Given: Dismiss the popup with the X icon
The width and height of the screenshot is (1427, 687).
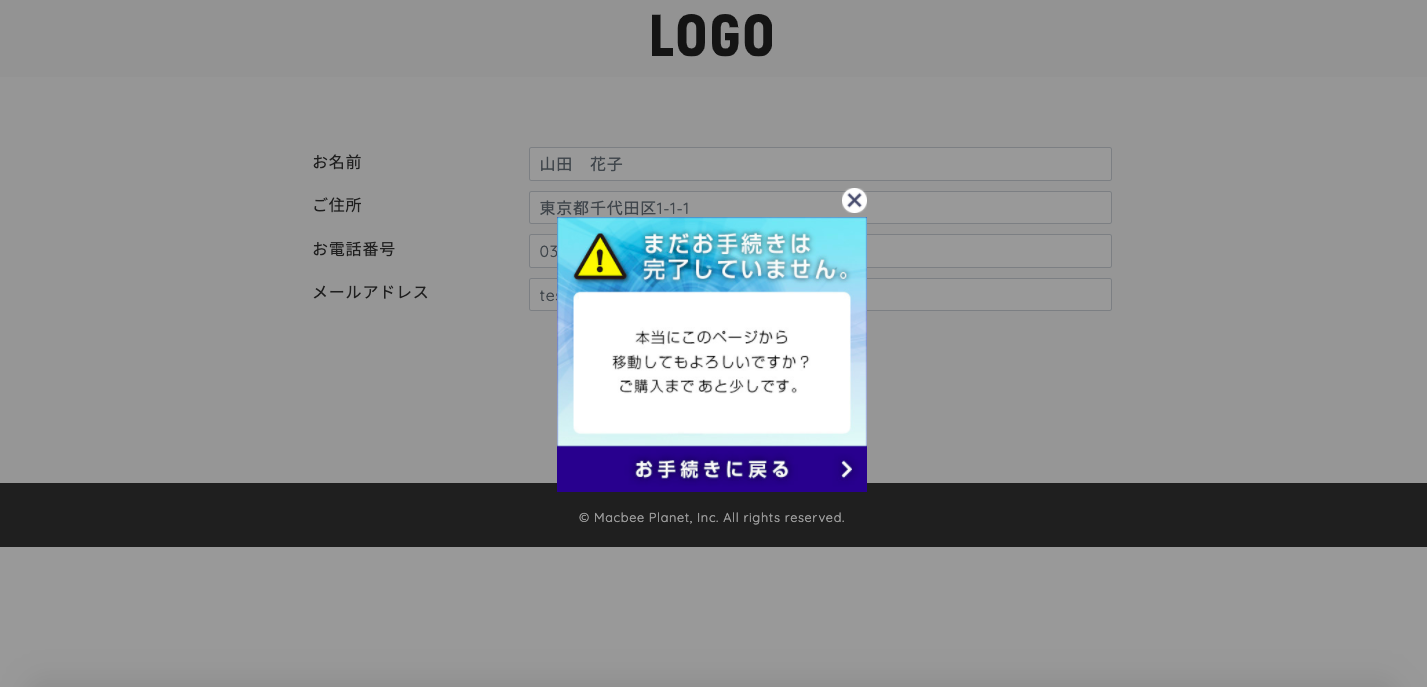Looking at the screenshot, I should [854, 200].
